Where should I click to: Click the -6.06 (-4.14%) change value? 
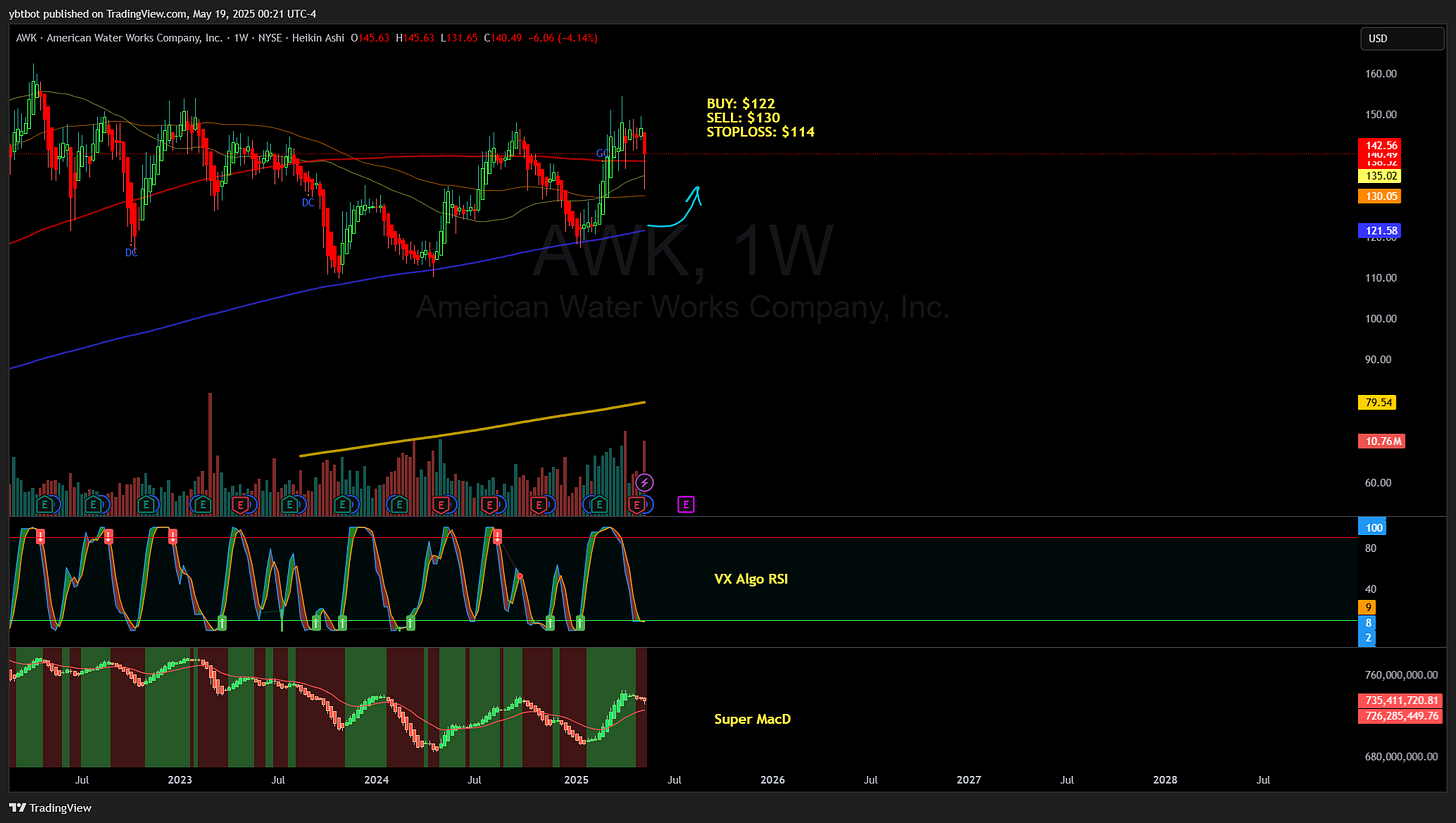click(563, 38)
